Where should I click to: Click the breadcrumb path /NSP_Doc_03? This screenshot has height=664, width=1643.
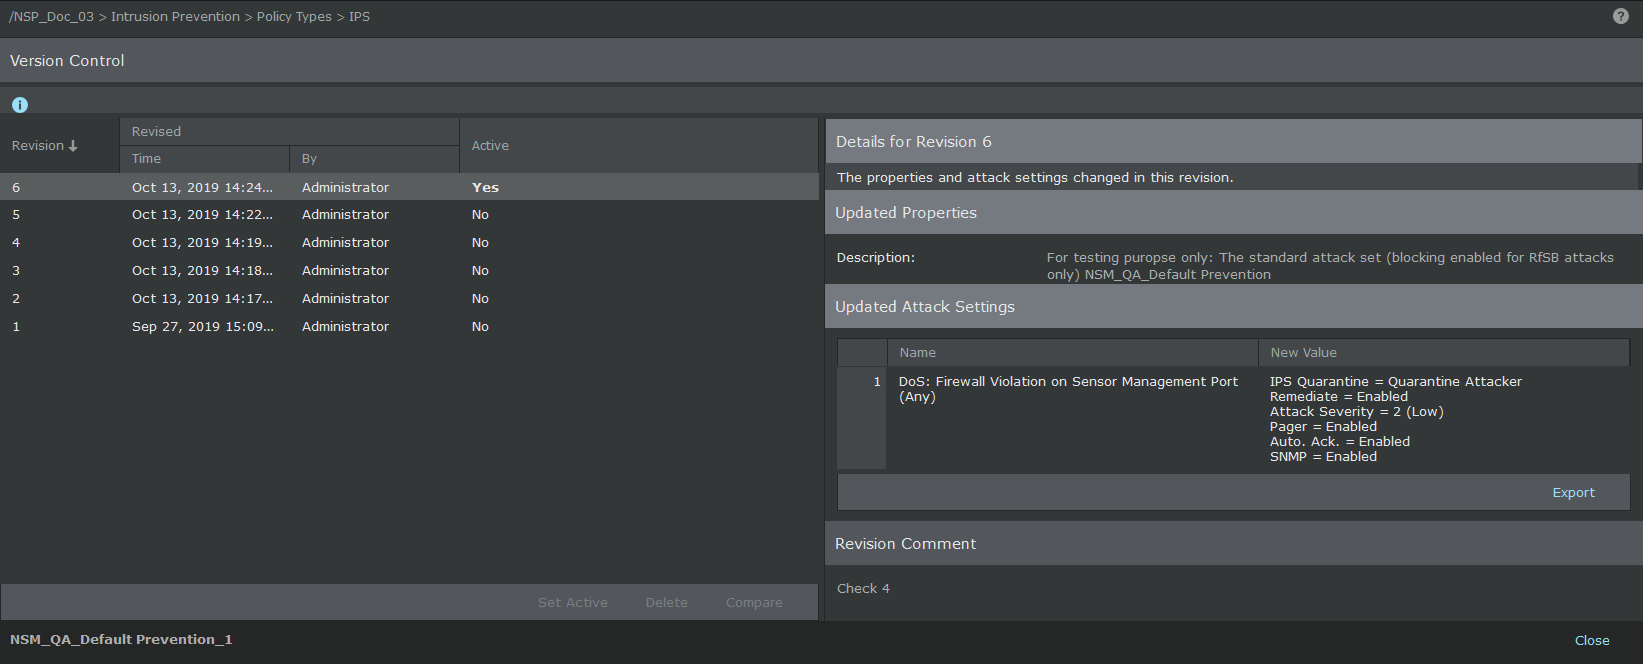[51, 17]
